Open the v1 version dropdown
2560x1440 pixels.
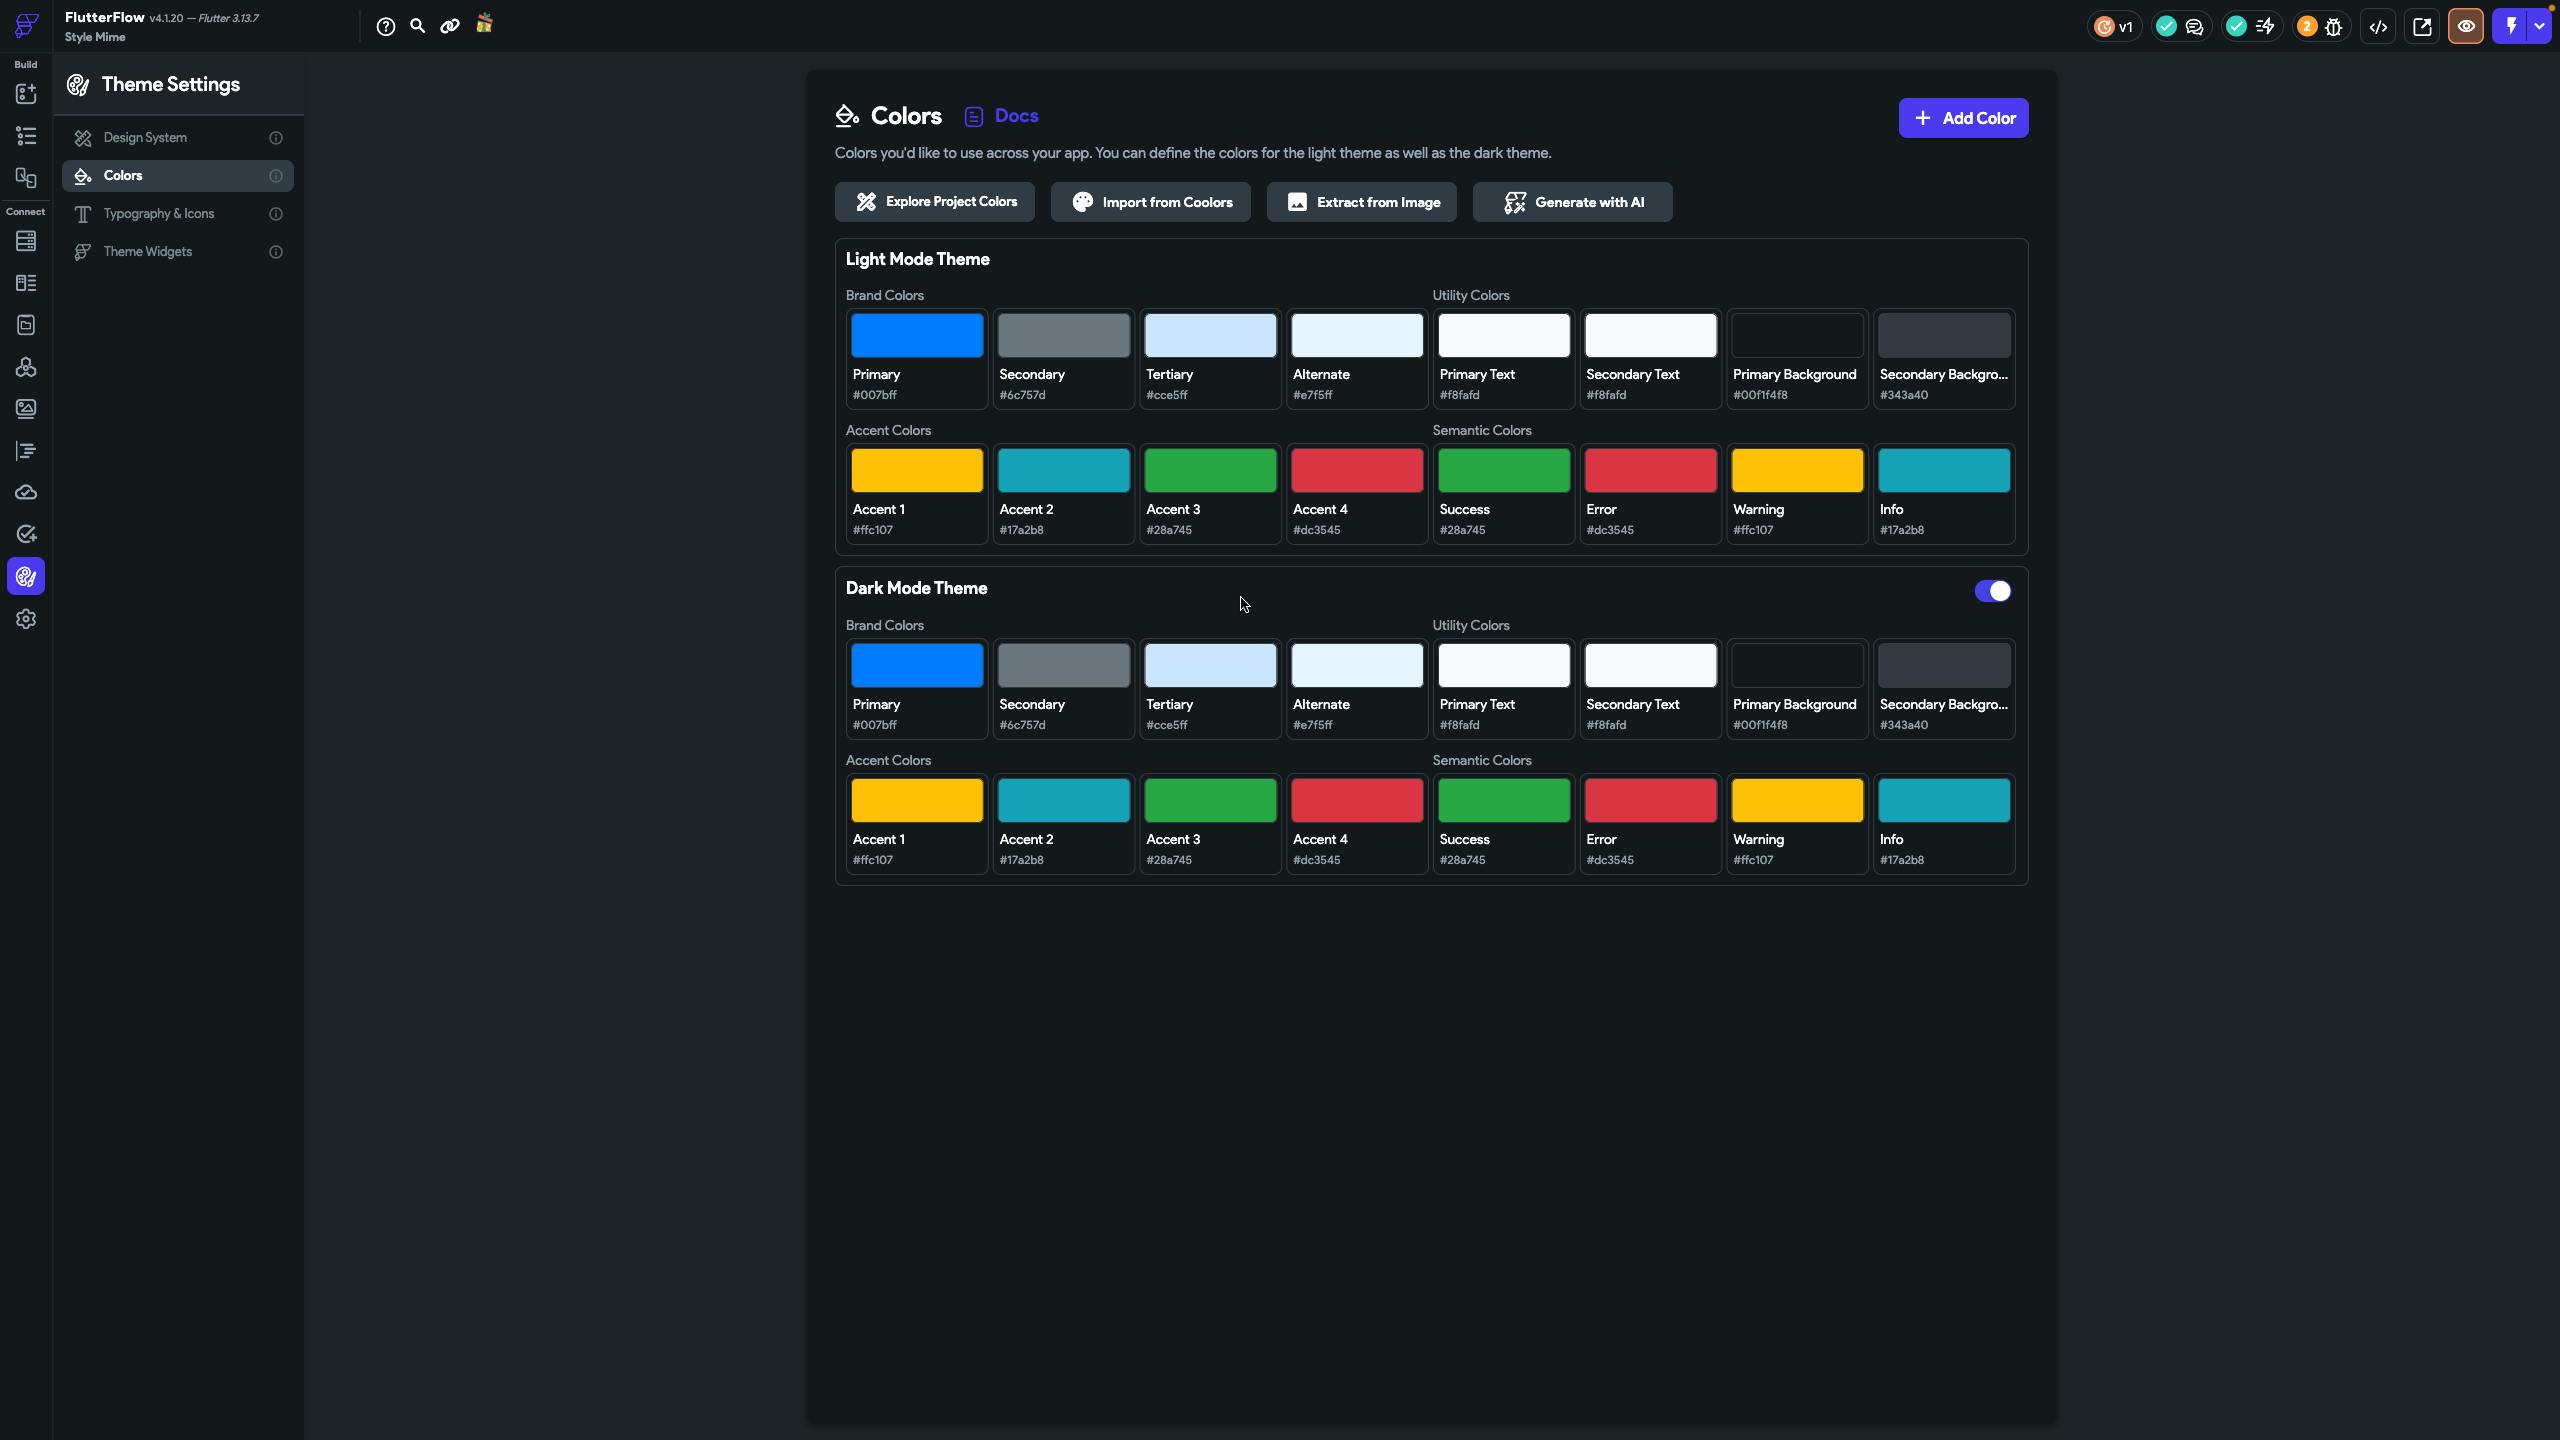tap(2114, 27)
